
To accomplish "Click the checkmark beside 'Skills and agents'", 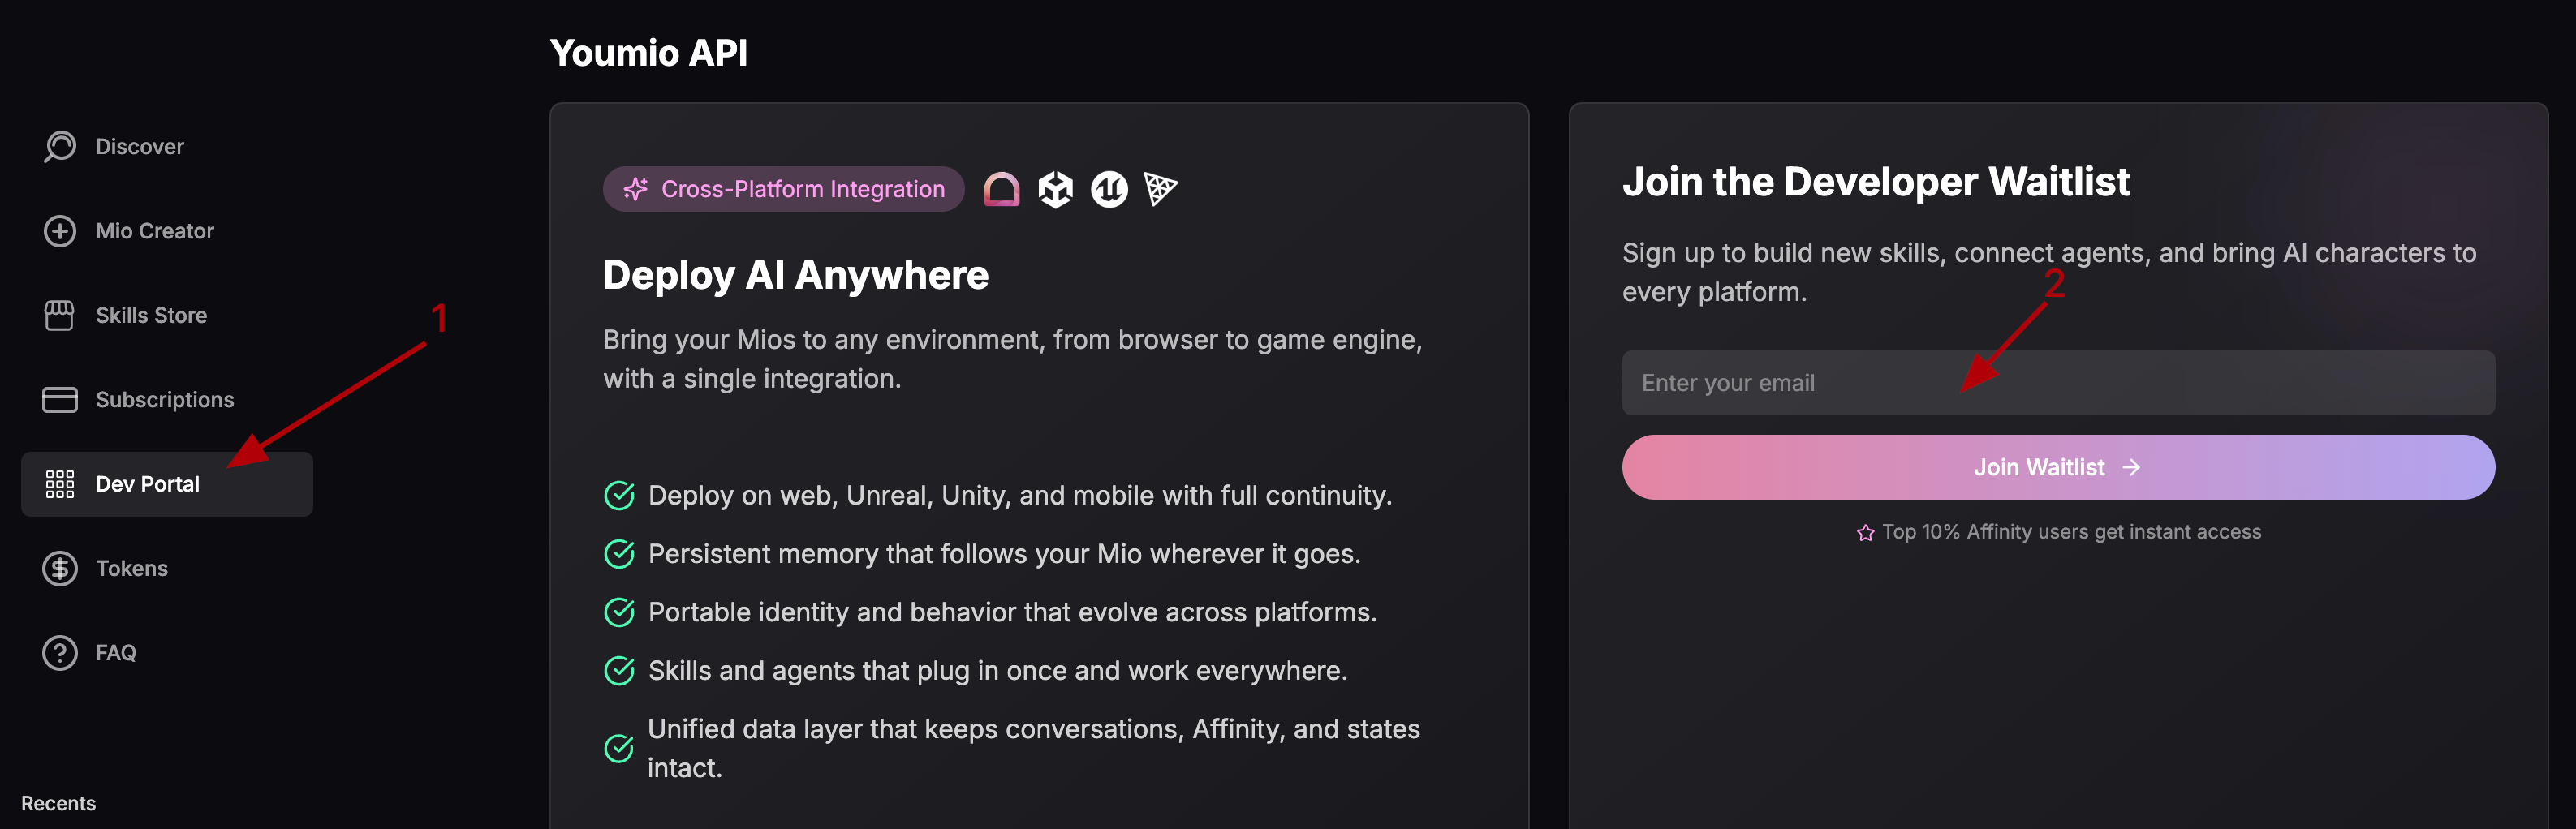I will pyautogui.click(x=619, y=670).
